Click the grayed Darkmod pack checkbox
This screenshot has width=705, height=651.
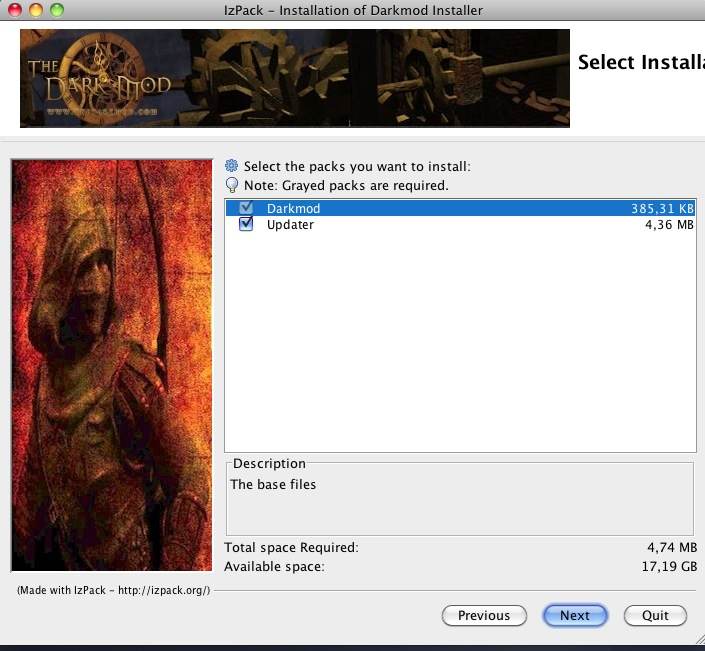pyautogui.click(x=246, y=207)
